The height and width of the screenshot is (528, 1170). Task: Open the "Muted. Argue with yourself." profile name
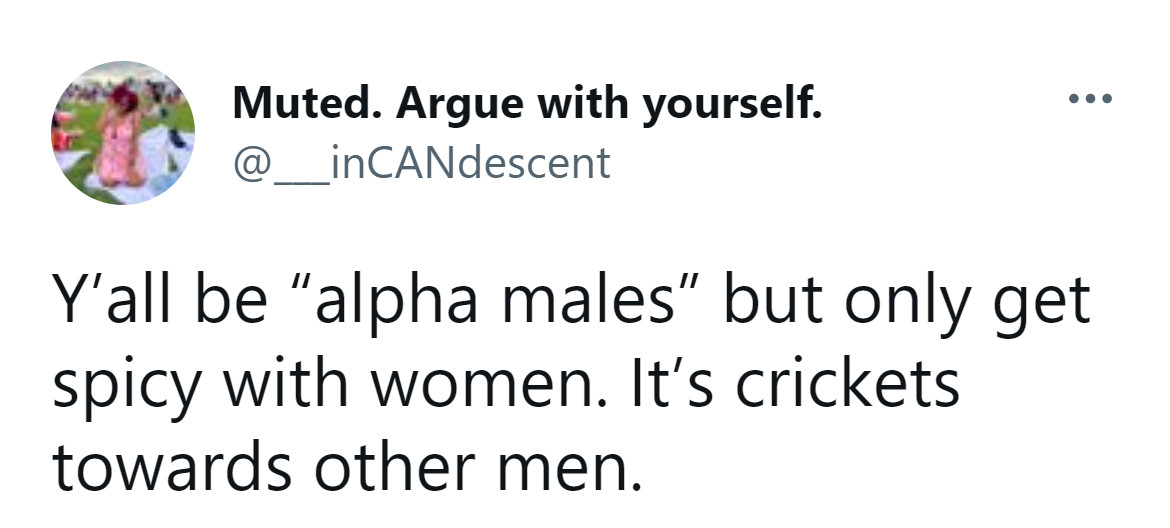[x=527, y=103]
